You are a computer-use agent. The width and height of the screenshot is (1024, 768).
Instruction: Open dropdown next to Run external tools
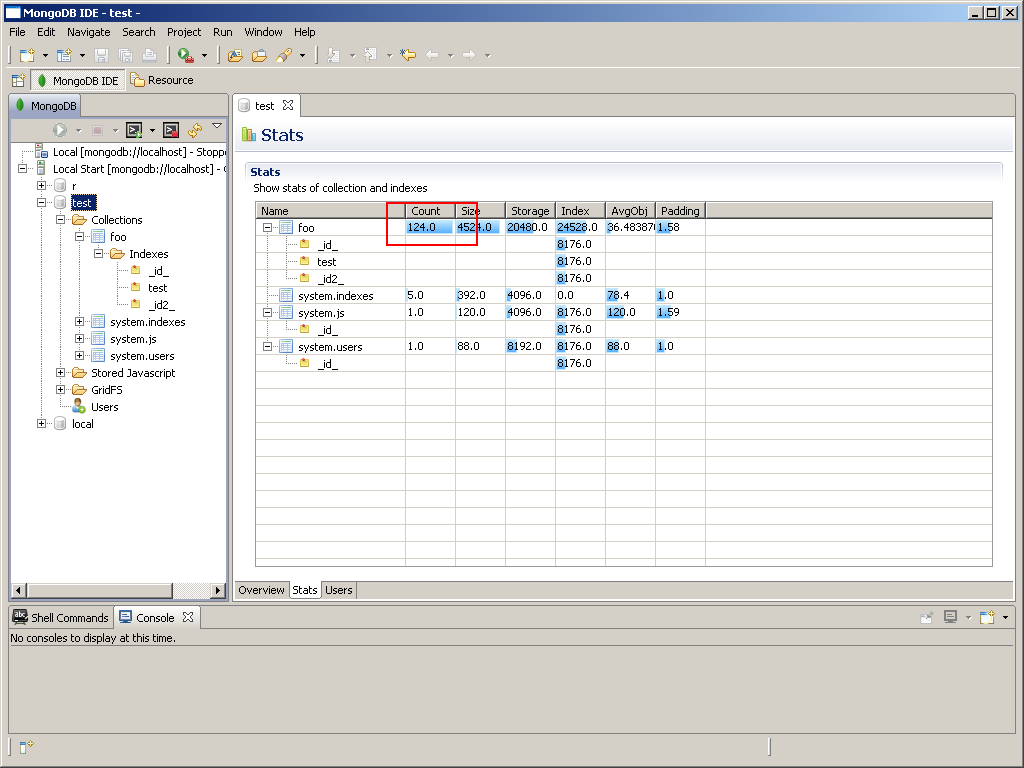pyautogui.click(x=204, y=56)
